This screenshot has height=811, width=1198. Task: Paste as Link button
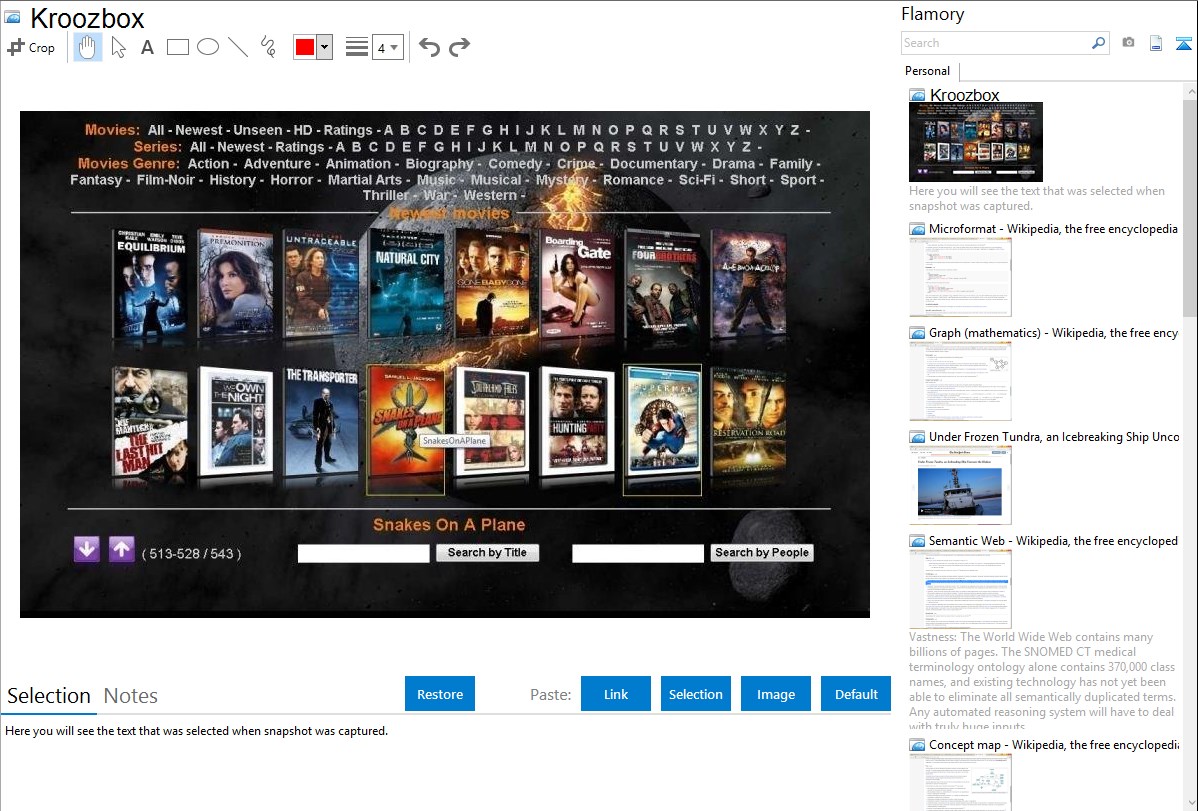[x=616, y=694]
